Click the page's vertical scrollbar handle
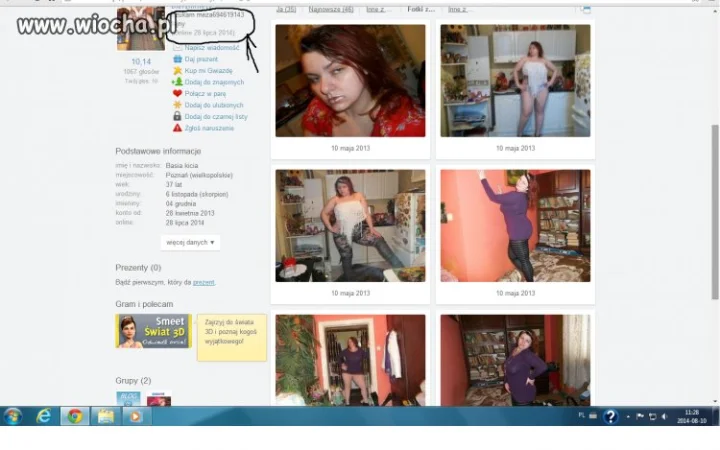Viewport: 720px width, 450px height. click(715, 212)
